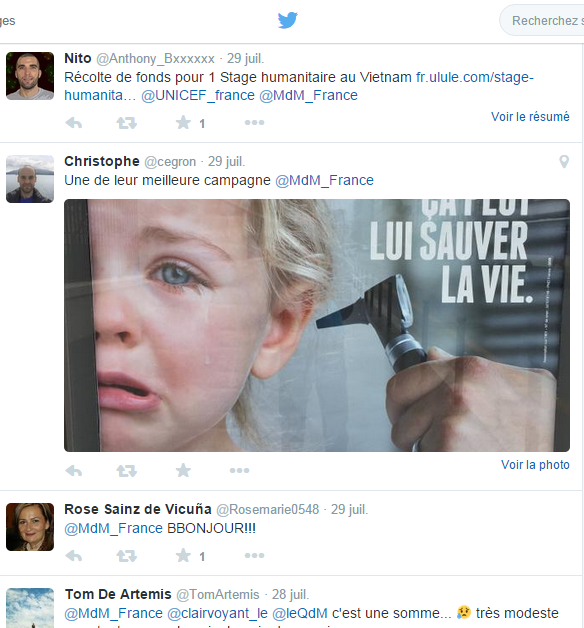Open @UNICEF_france profile mention
This screenshot has height=628, width=584.
tap(198, 95)
